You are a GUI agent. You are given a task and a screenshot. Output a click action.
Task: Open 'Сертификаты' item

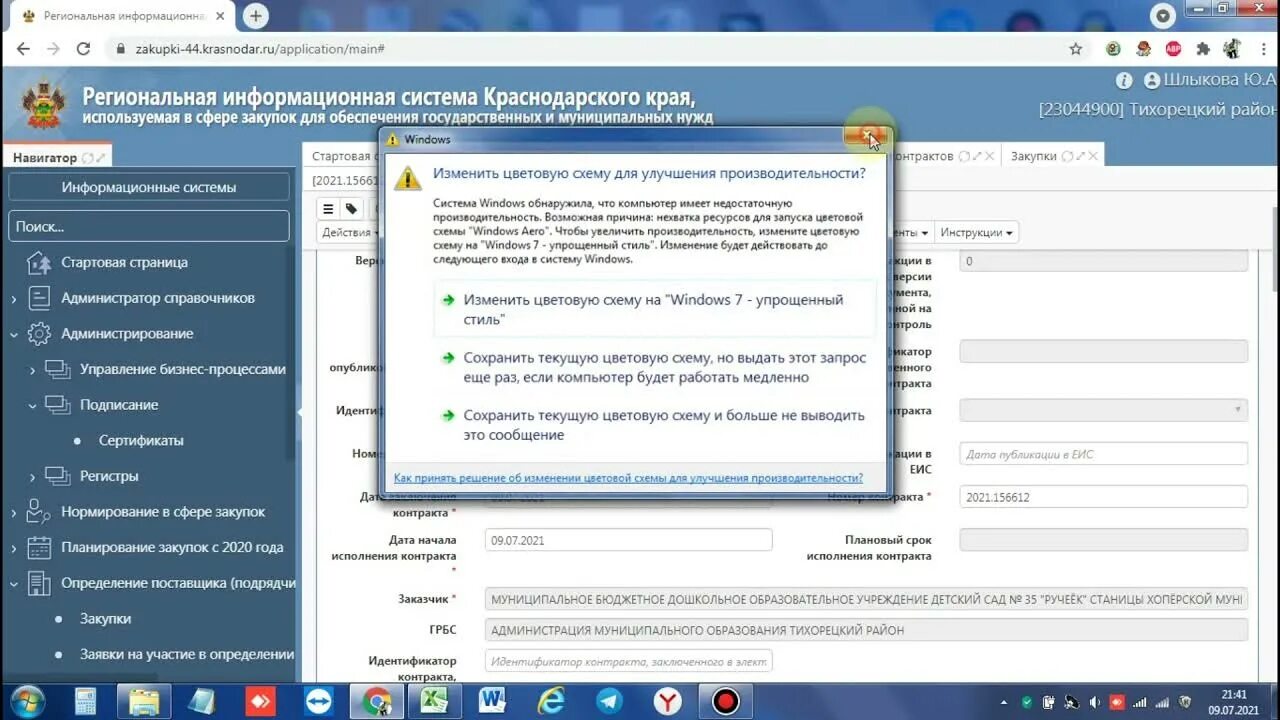coord(141,440)
